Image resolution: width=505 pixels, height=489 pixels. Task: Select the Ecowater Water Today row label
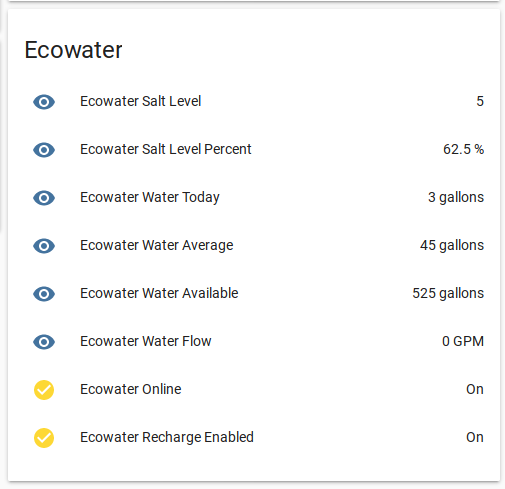tap(150, 197)
